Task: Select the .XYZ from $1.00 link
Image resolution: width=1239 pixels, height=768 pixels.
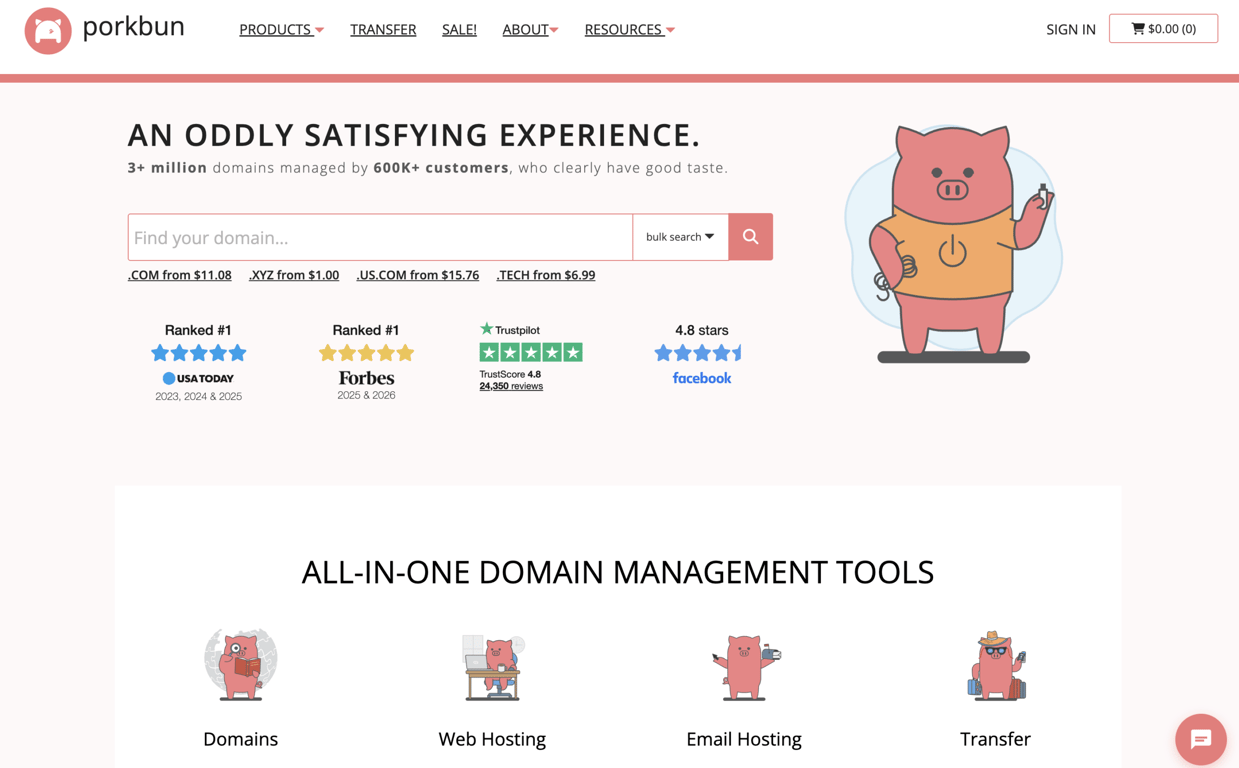Action: (x=294, y=275)
